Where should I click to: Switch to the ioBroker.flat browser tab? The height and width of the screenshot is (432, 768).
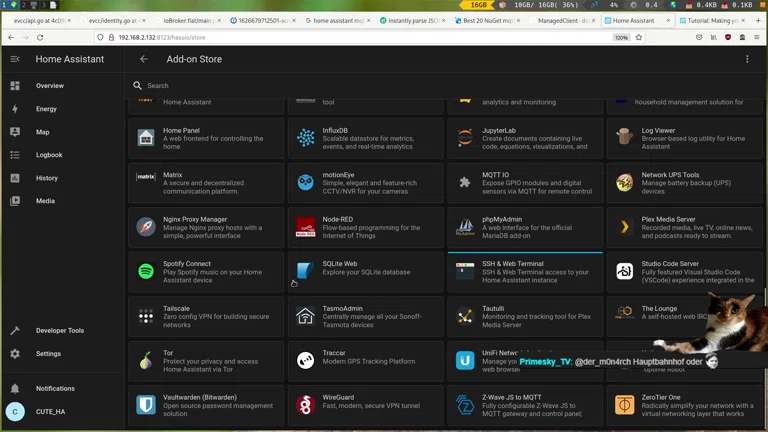coord(189,21)
